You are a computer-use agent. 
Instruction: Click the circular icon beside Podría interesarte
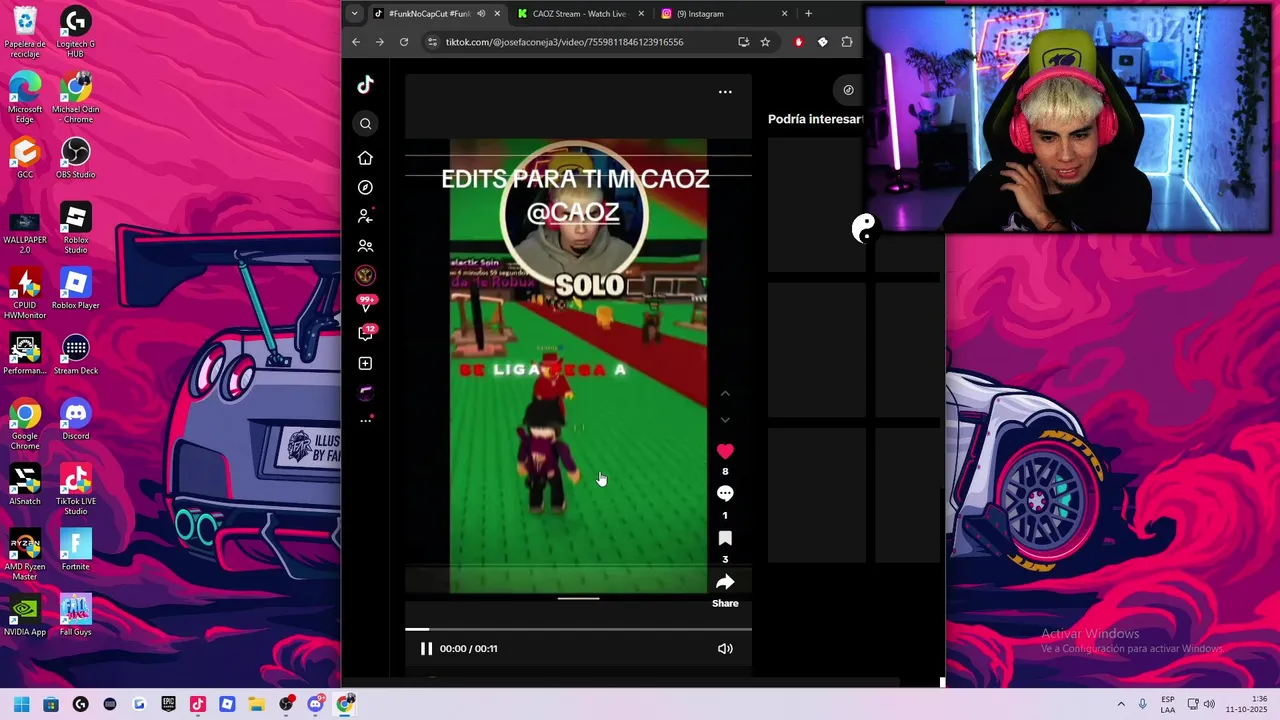coord(848,90)
